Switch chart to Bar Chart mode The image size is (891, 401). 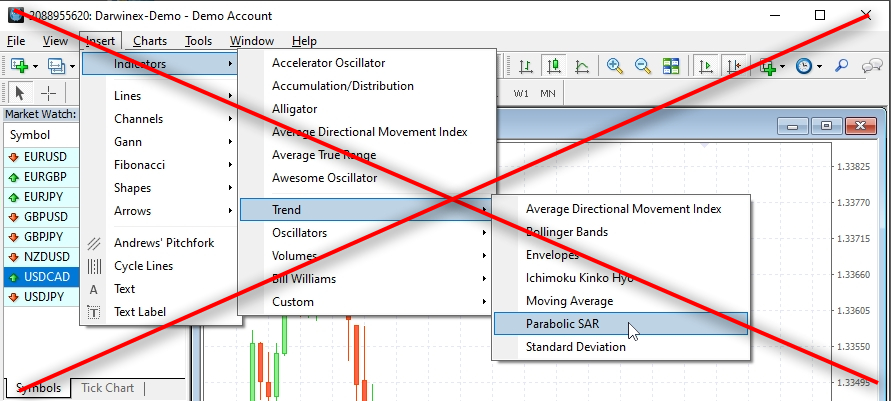tap(526, 66)
